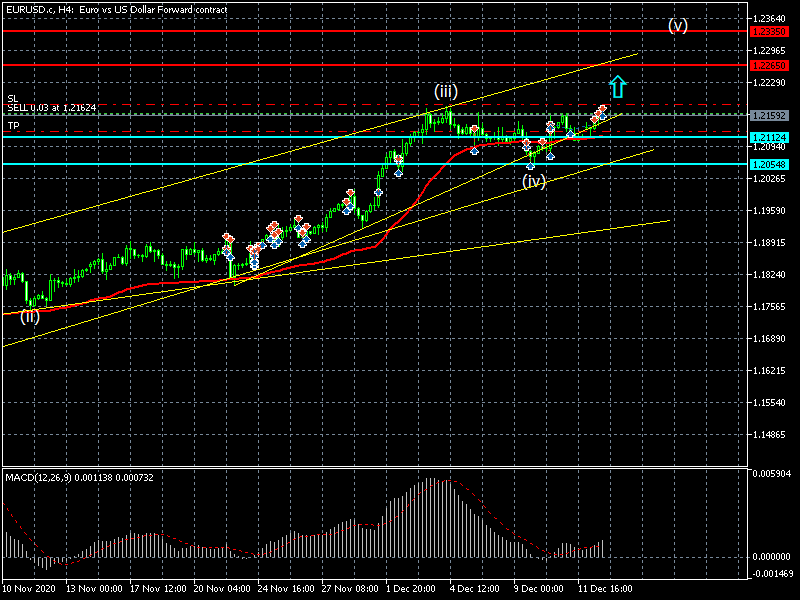
Task: Click the 10 Nov 2020 date label
Action: pos(30,588)
